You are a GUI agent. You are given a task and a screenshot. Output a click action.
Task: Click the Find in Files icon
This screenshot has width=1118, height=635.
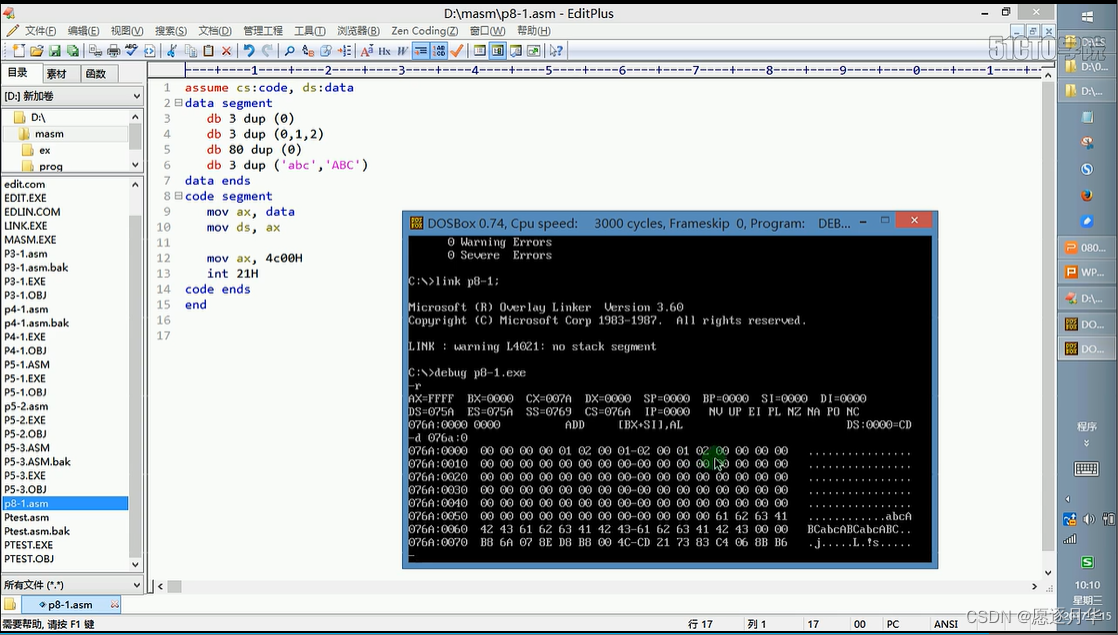click(x=326, y=51)
